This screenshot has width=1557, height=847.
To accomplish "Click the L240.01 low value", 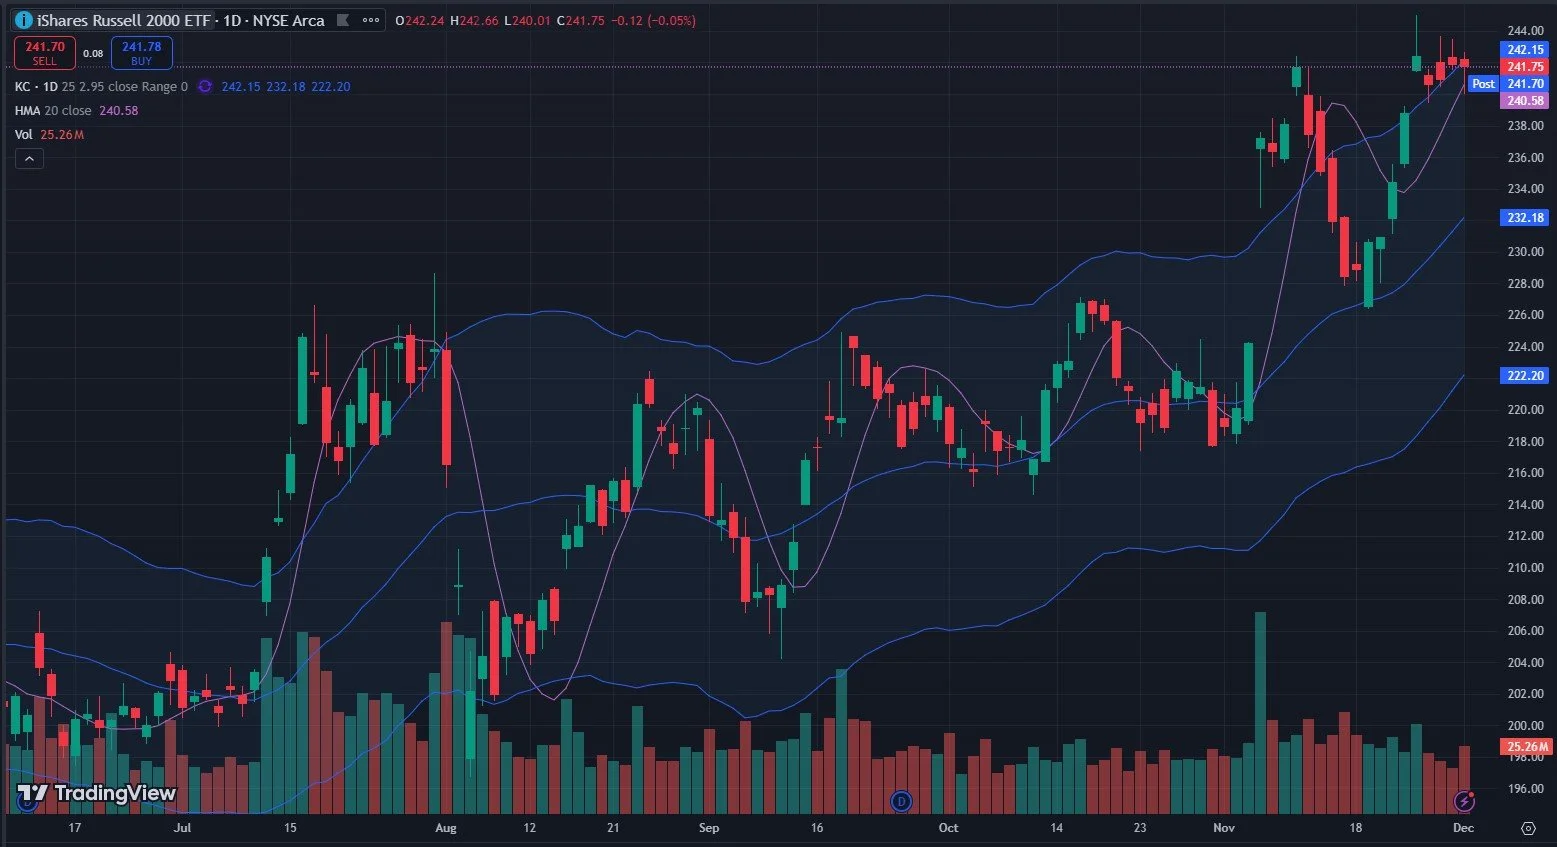I will click(528, 20).
